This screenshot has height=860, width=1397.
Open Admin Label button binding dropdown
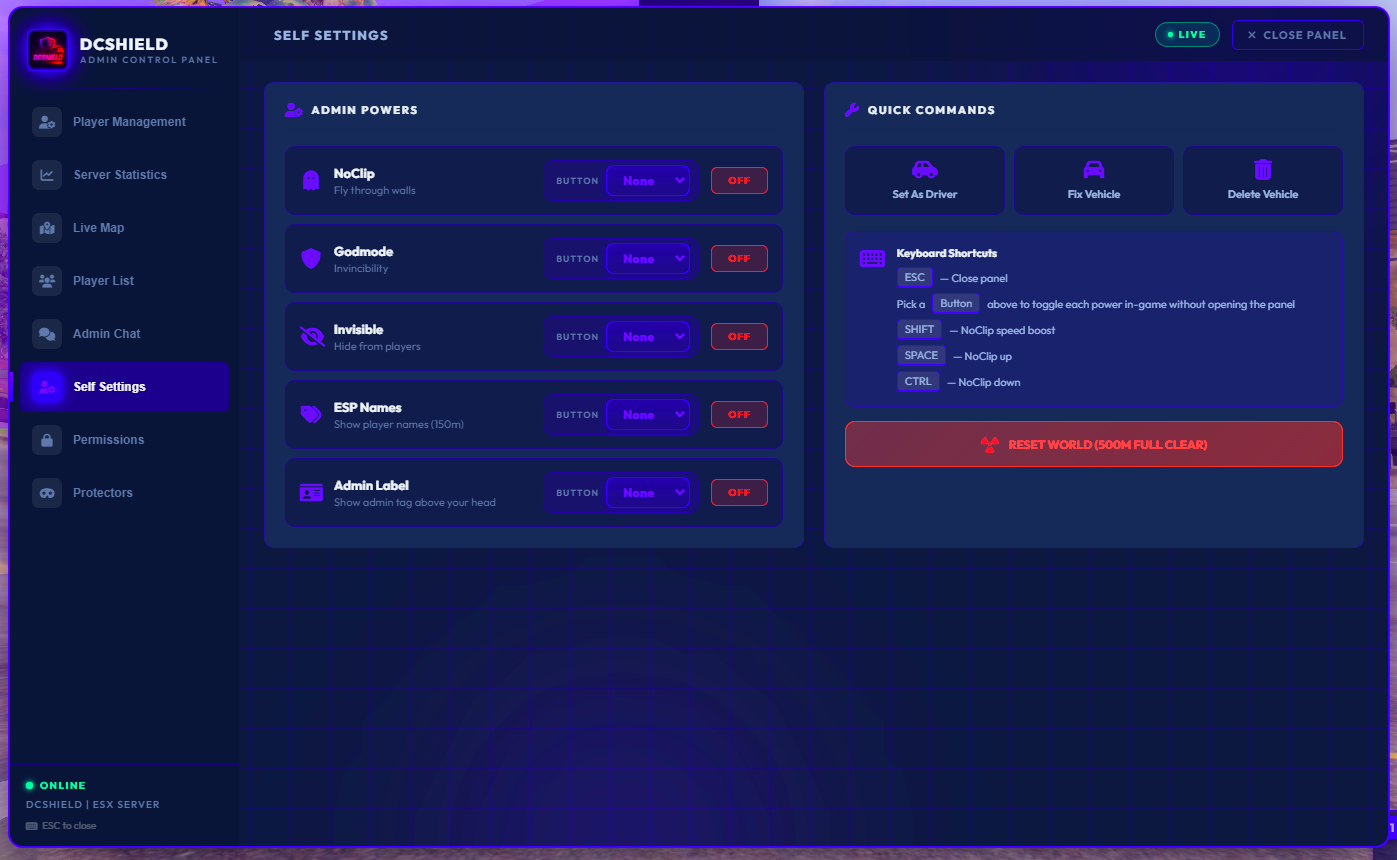click(x=648, y=493)
